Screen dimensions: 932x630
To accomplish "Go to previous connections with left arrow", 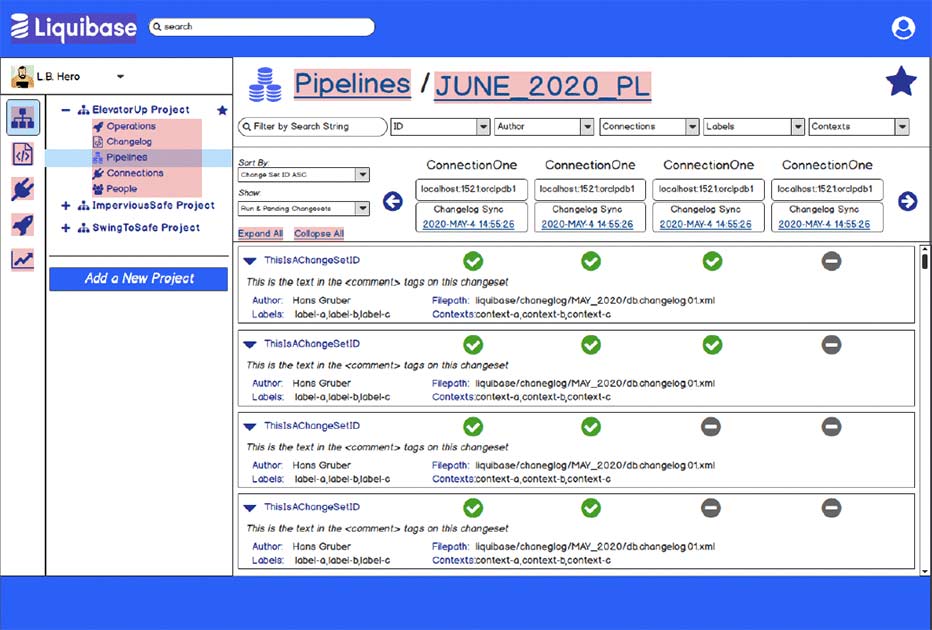I will point(392,201).
